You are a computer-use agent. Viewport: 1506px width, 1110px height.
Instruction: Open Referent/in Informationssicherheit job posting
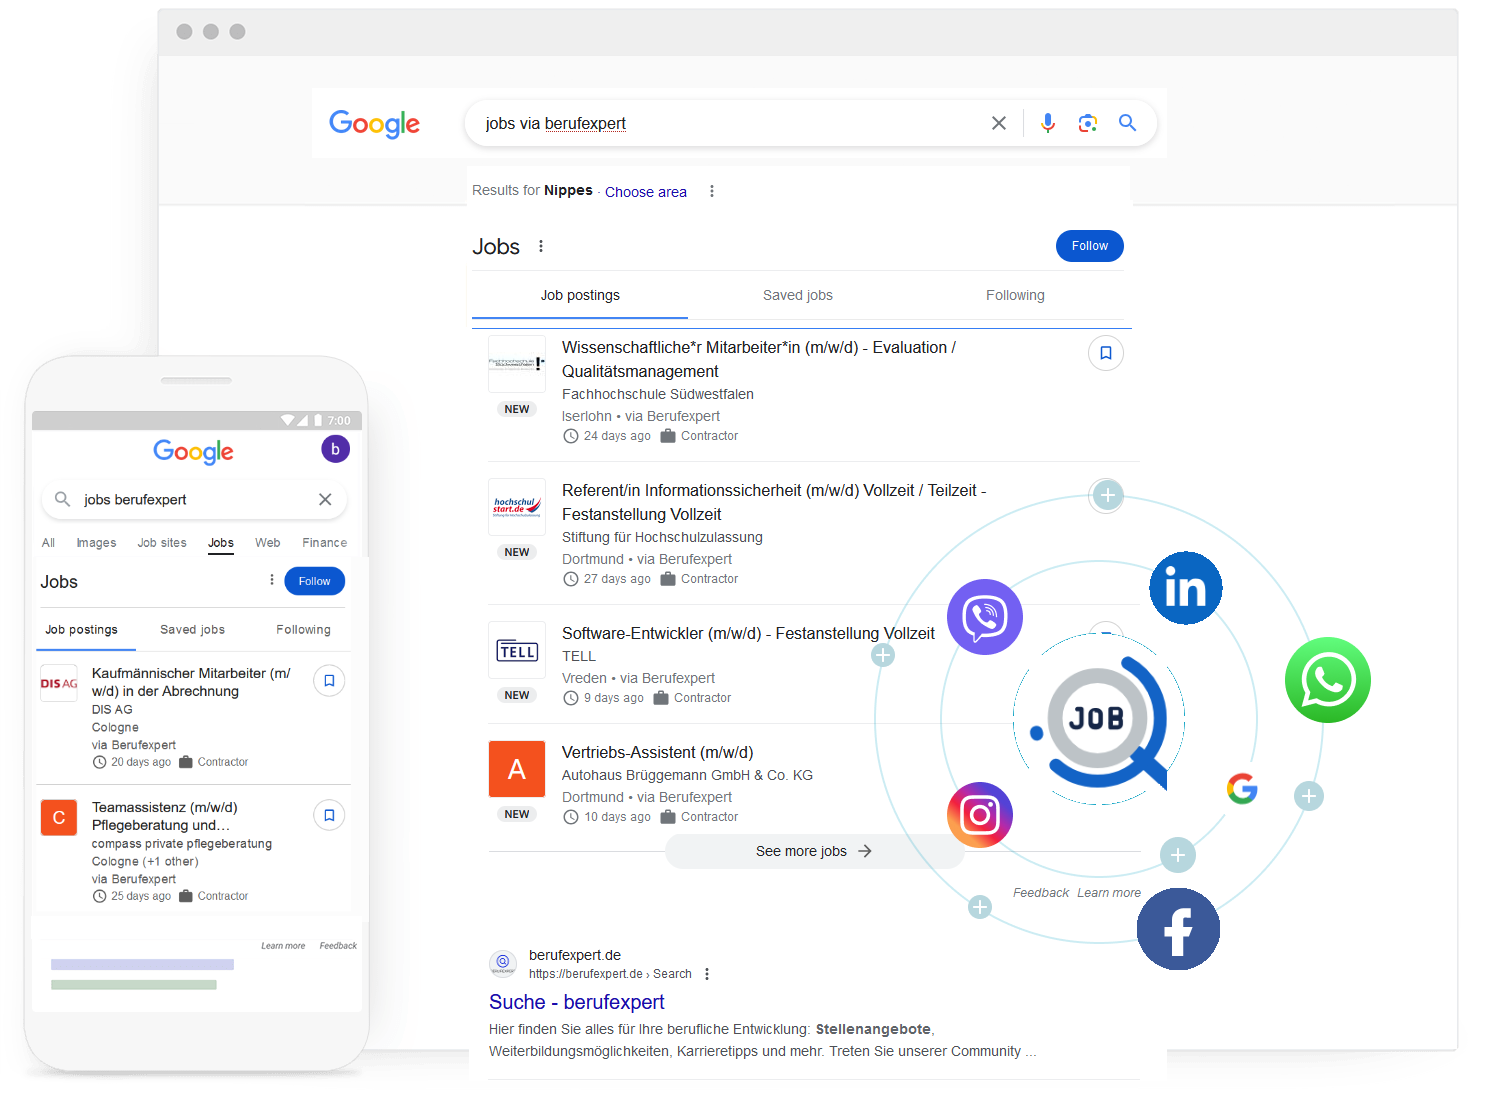pyautogui.click(x=774, y=502)
